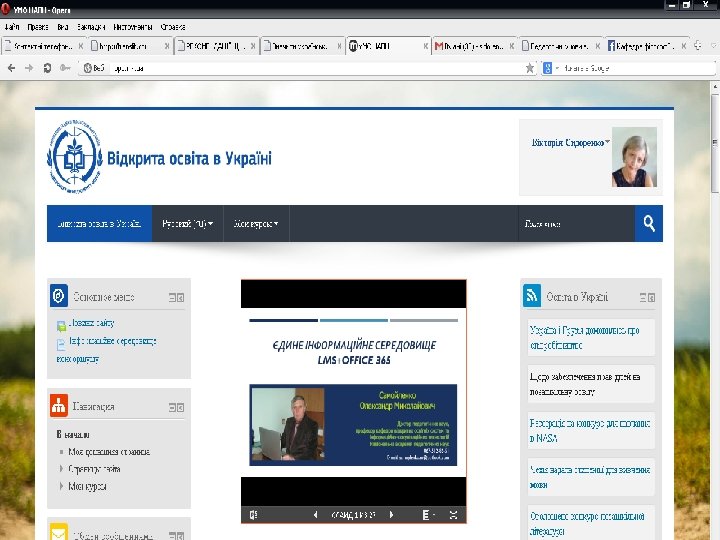This screenshot has height=540, width=720.
Task: Click the browser address field
Action: (x=317, y=68)
